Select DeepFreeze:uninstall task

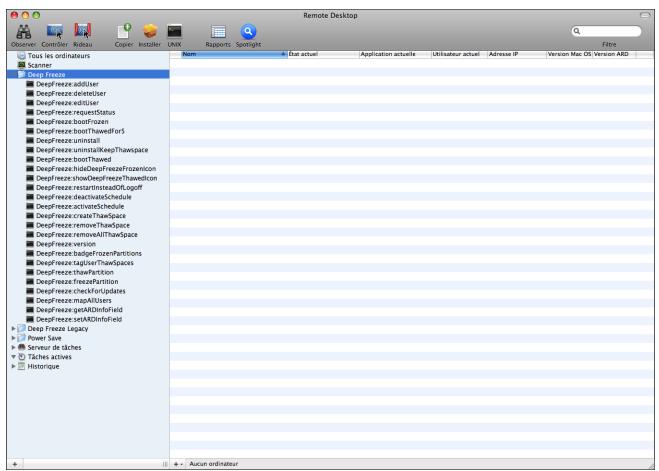tap(68, 140)
